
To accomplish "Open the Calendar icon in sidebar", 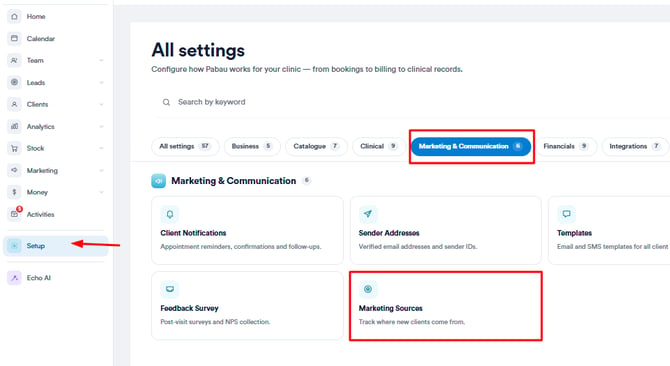I will click(x=14, y=38).
